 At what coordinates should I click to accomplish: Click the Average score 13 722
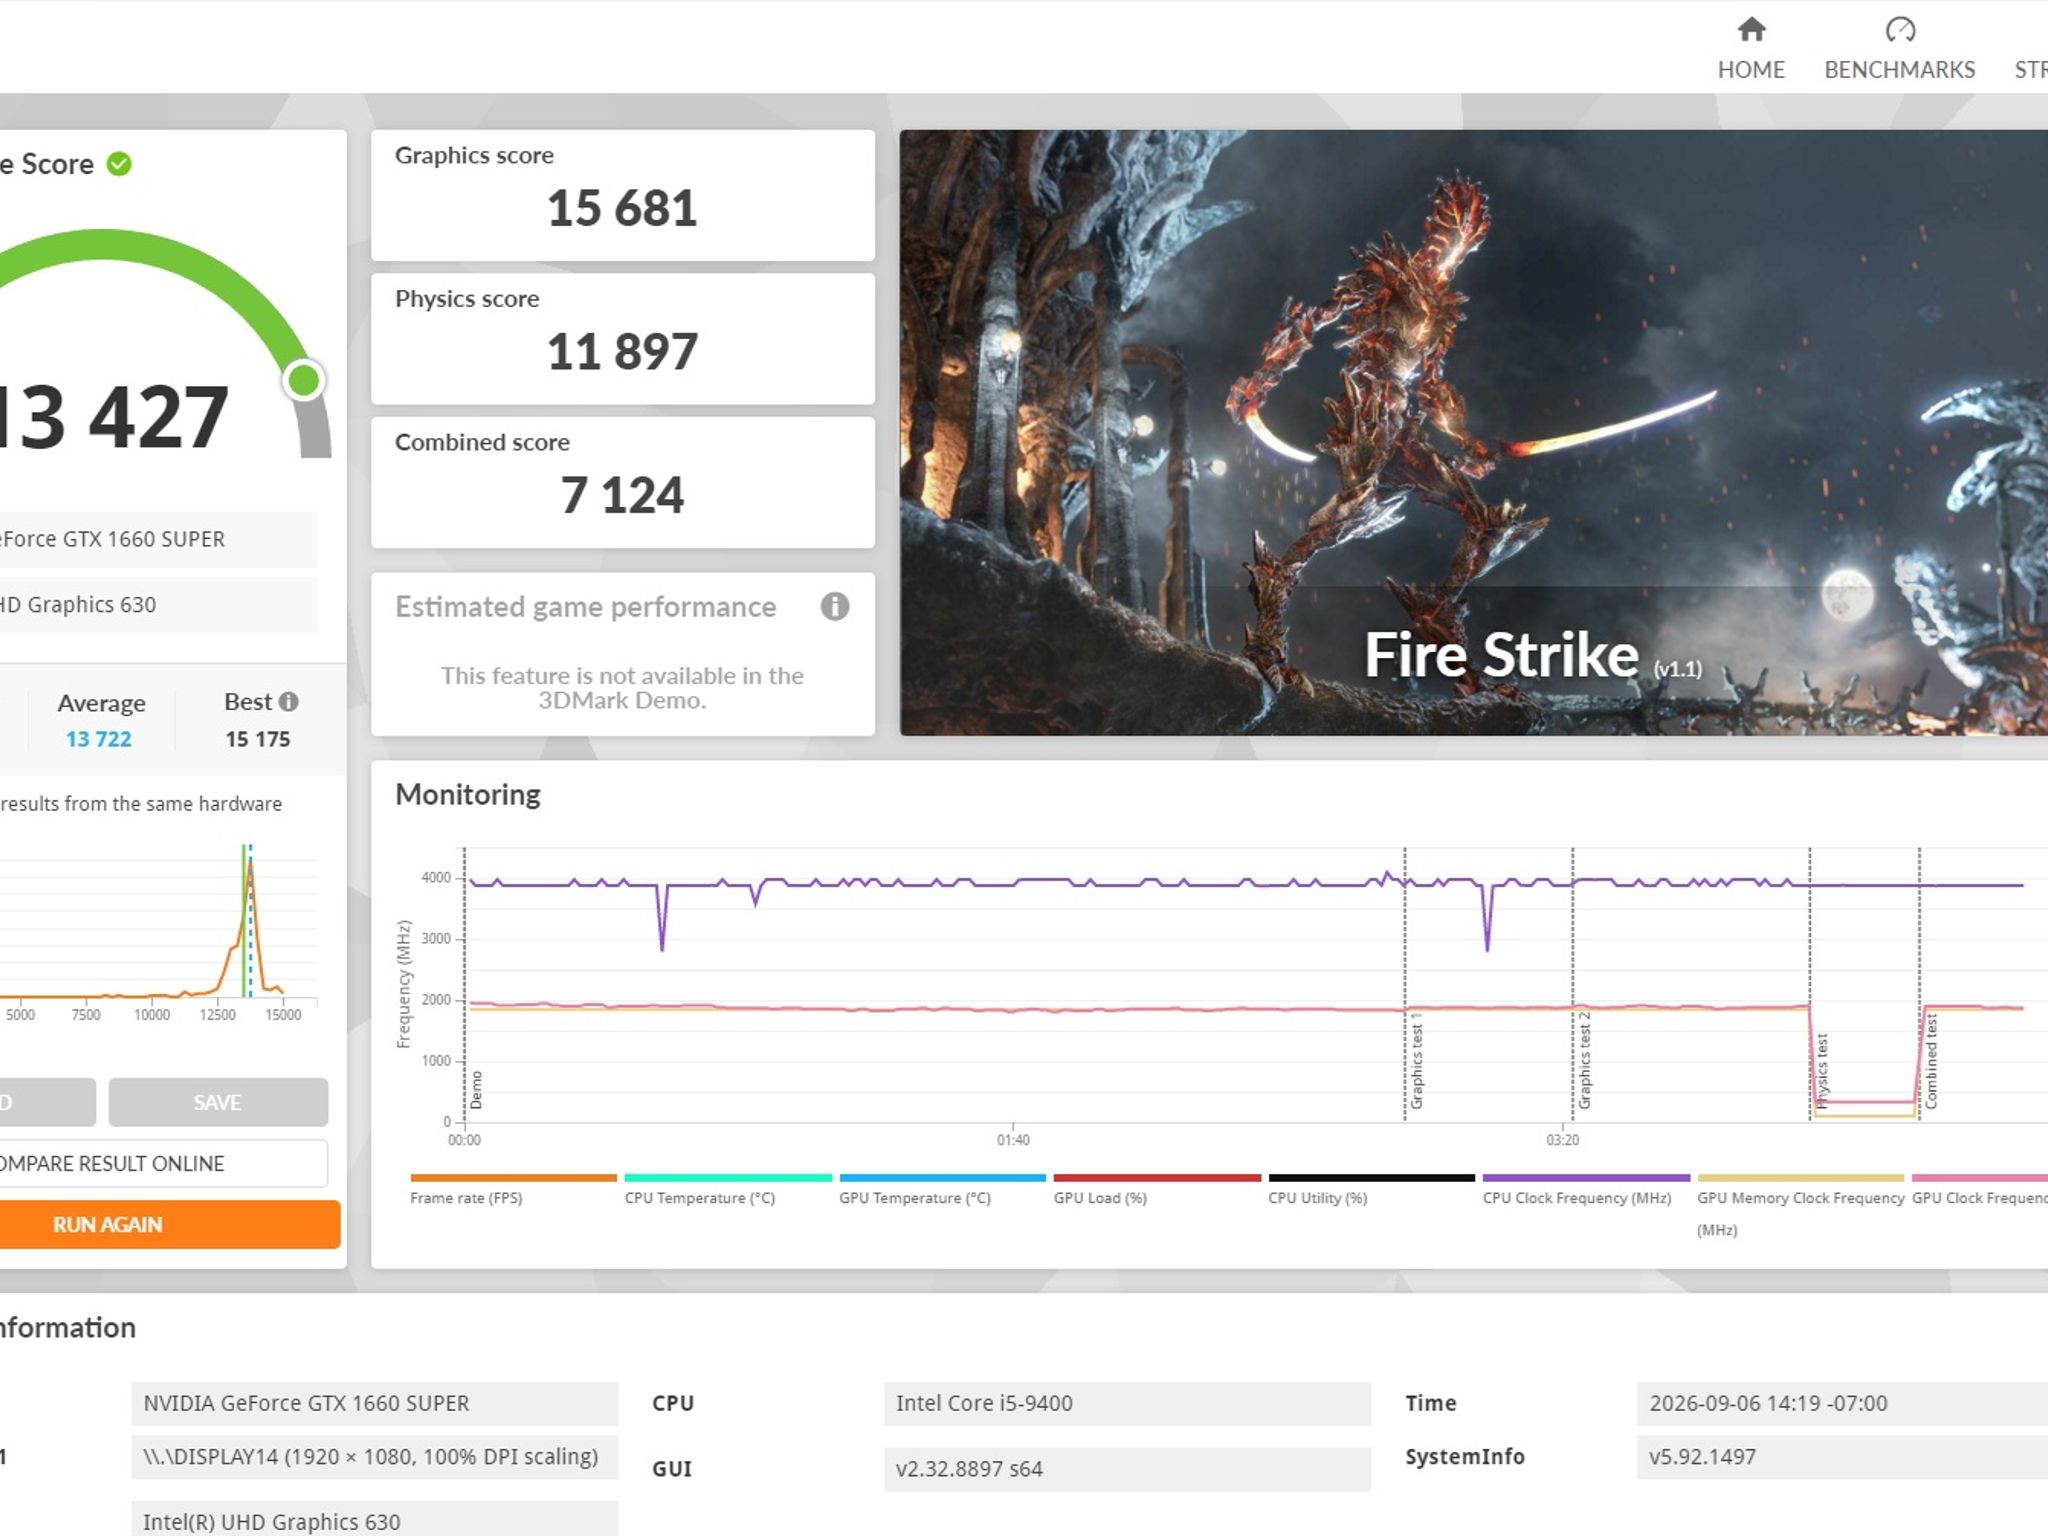[x=99, y=739]
